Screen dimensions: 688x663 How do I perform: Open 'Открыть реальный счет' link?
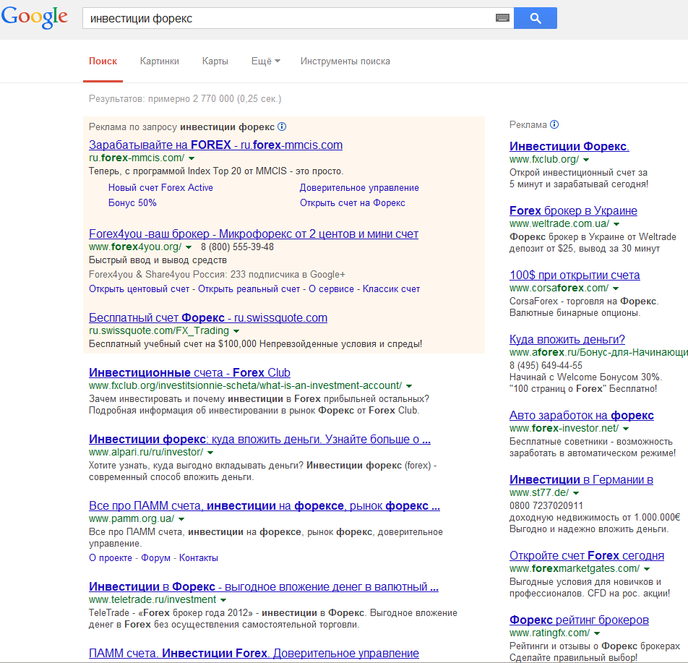[249, 289]
